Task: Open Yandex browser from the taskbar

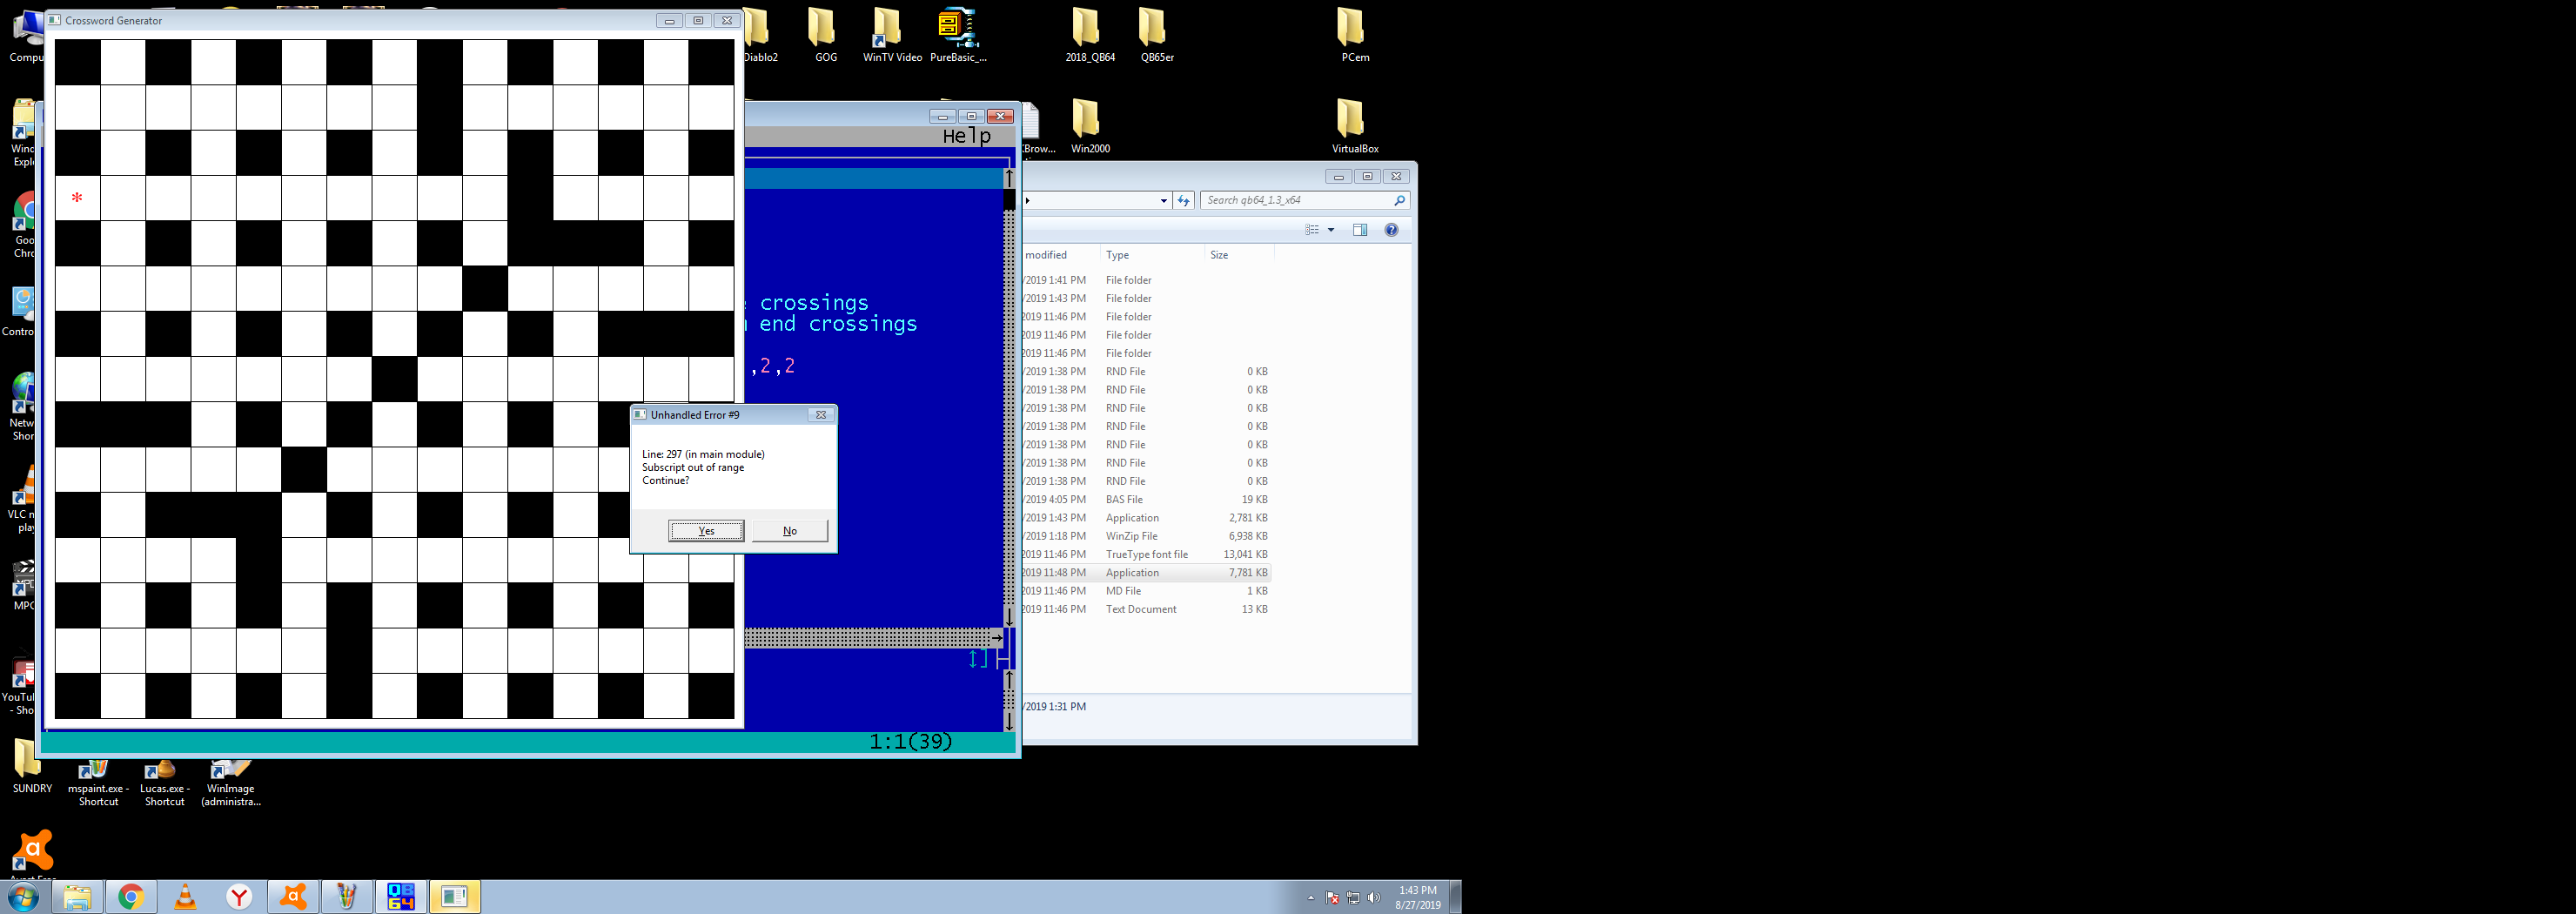Action: [x=239, y=897]
